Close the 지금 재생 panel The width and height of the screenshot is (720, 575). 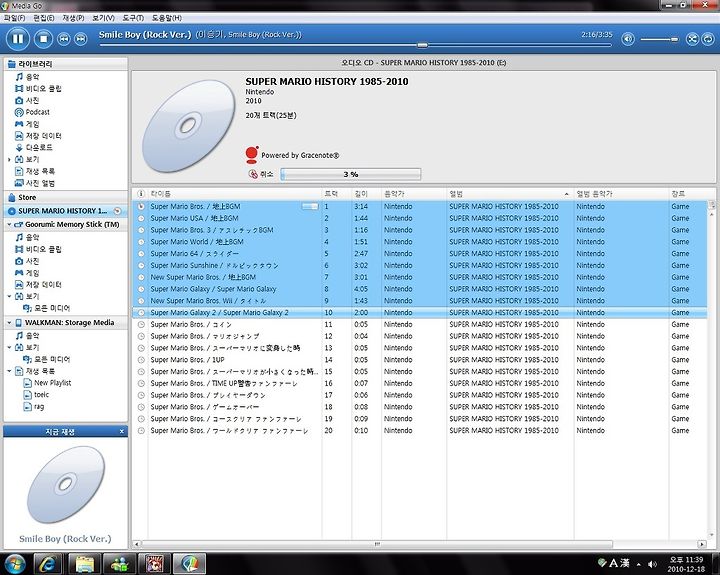click(122, 431)
